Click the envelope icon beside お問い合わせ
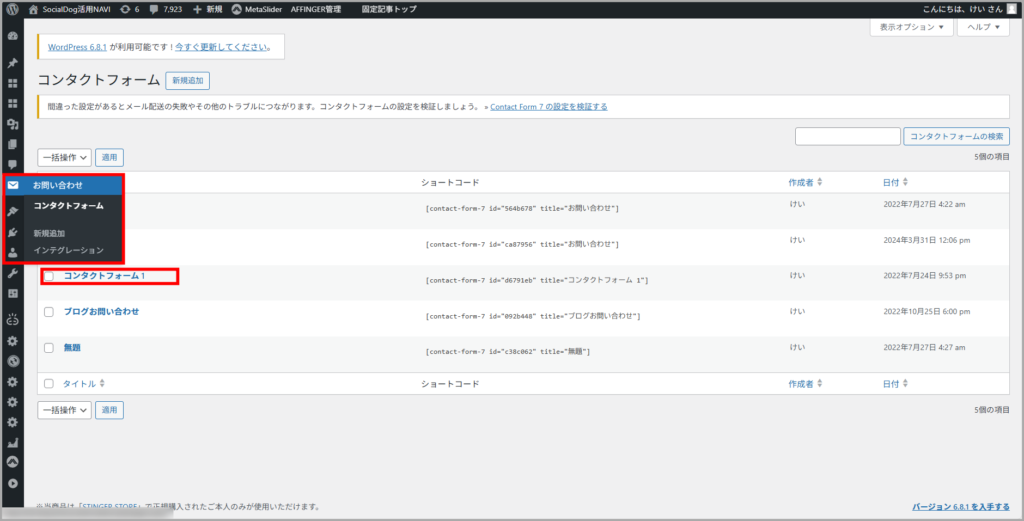This screenshot has height=521, width=1024. pos(13,185)
